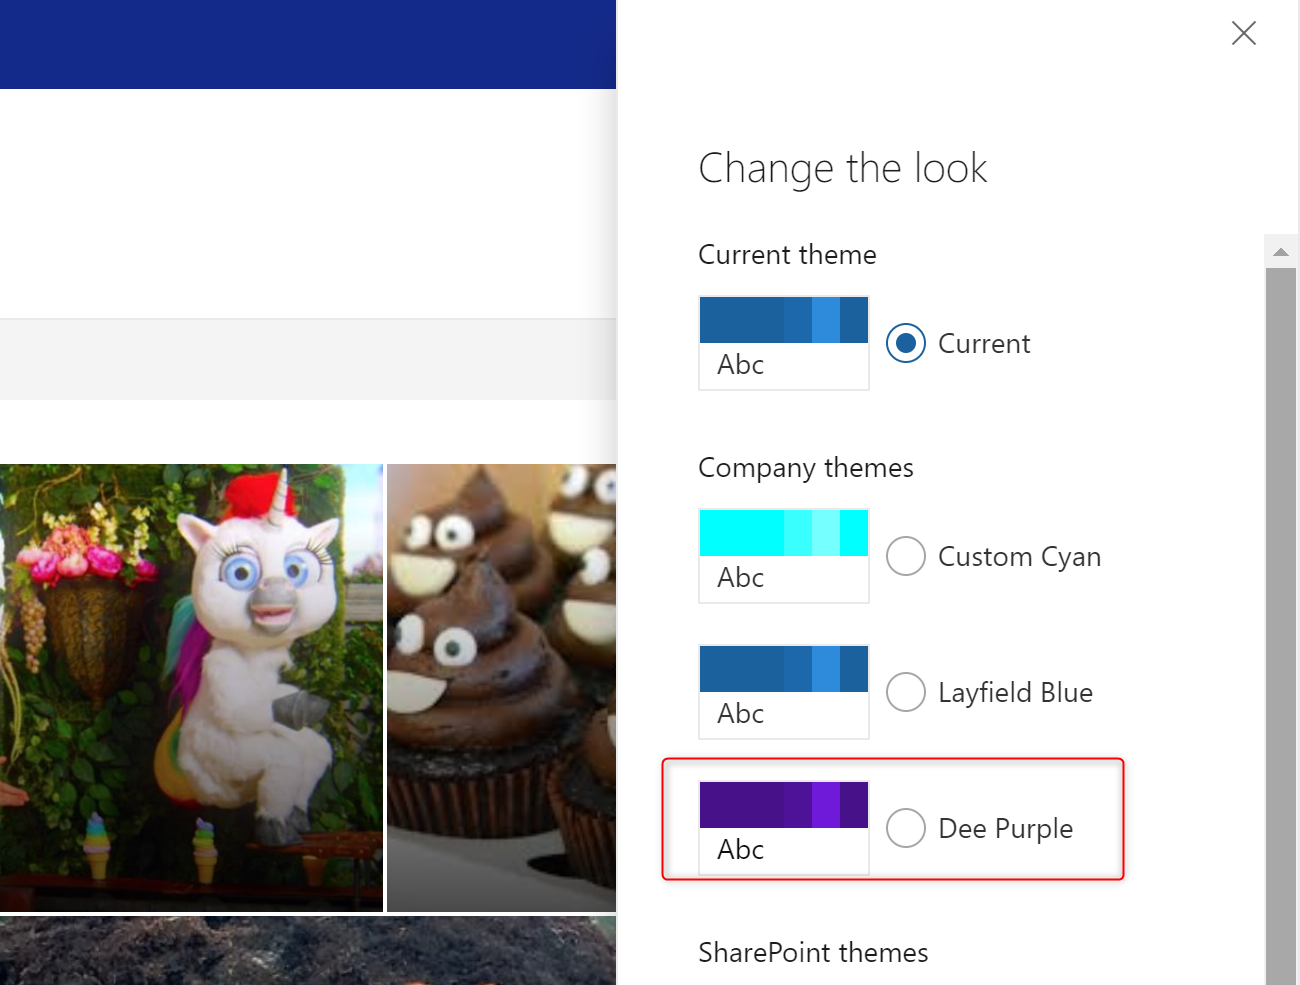Viewport: 1300px width, 985px height.
Task: Select the Current theme radio button
Action: 906,343
